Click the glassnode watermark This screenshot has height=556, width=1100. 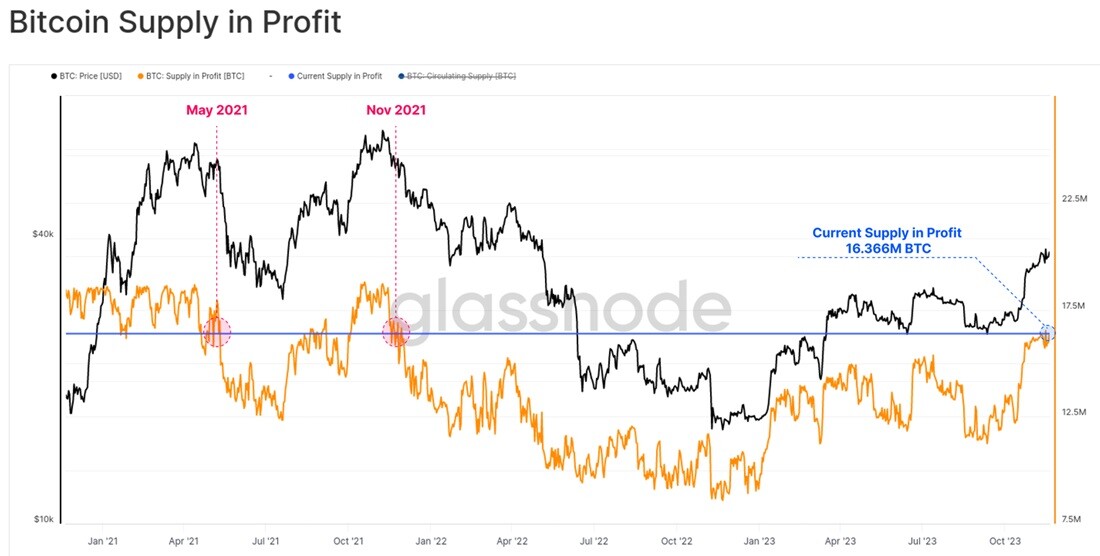[x=561, y=309]
